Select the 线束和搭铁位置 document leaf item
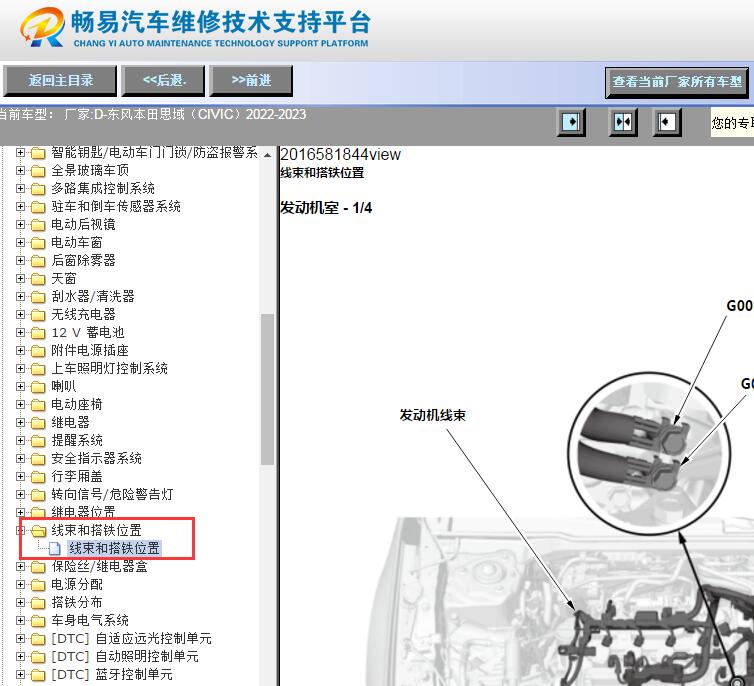 [x=114, y=549]
